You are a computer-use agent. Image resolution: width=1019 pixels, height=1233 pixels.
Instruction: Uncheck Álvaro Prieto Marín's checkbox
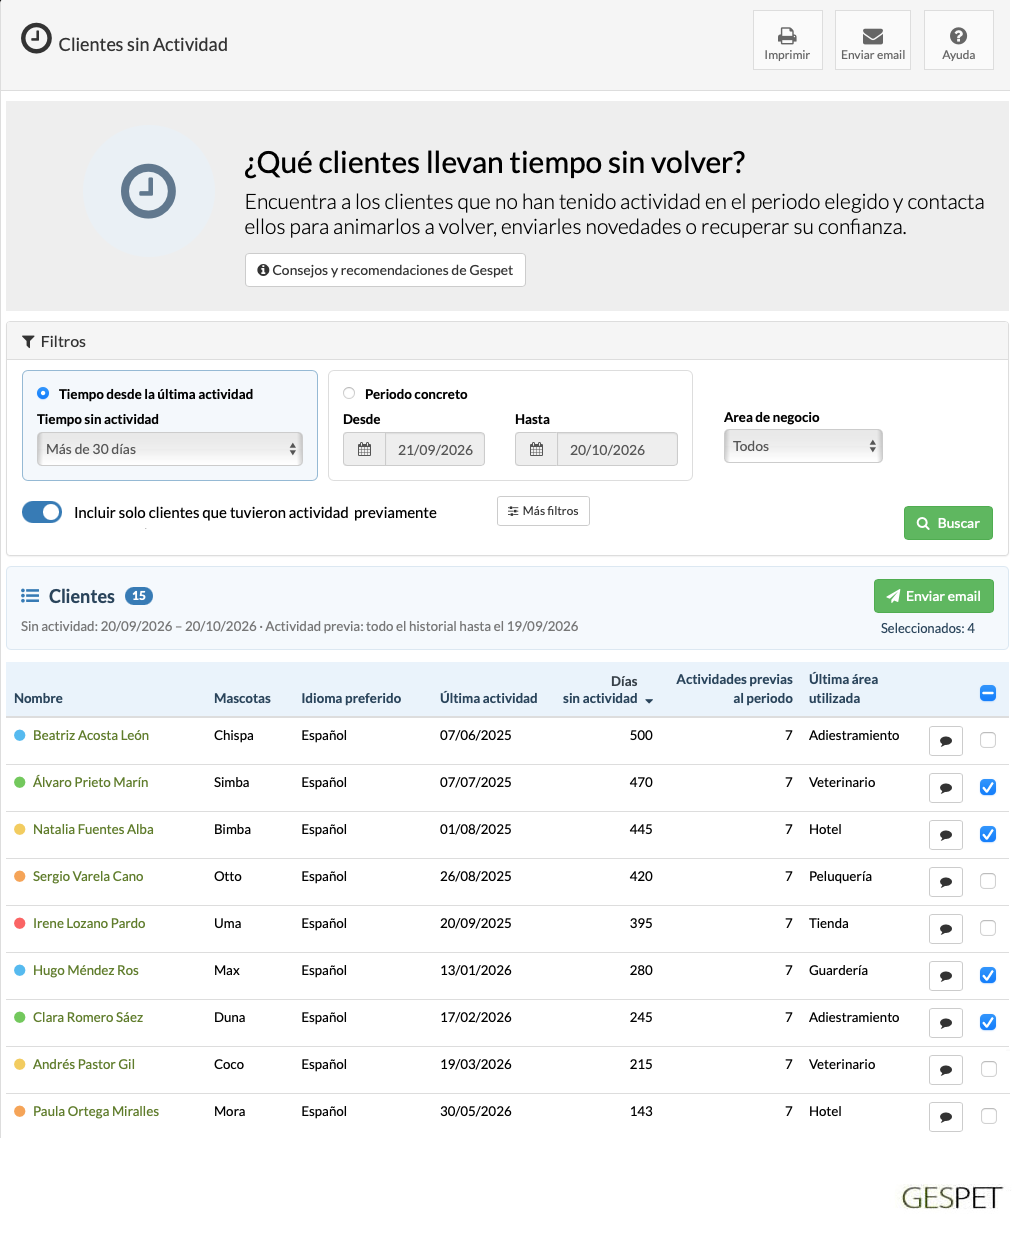tap(988, 787)
